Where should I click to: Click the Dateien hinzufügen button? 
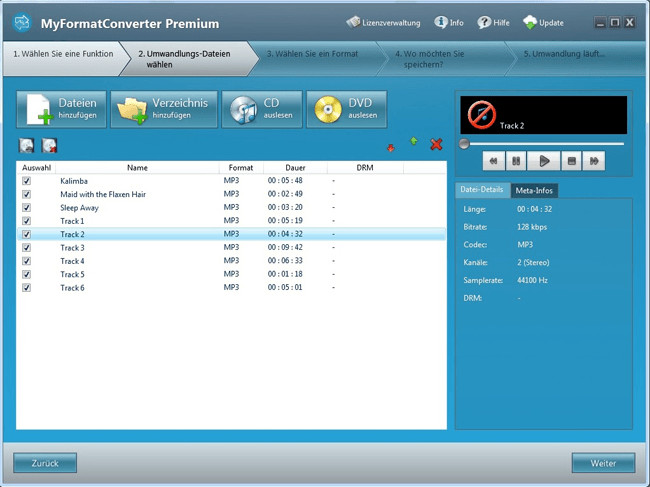point(60,109)
